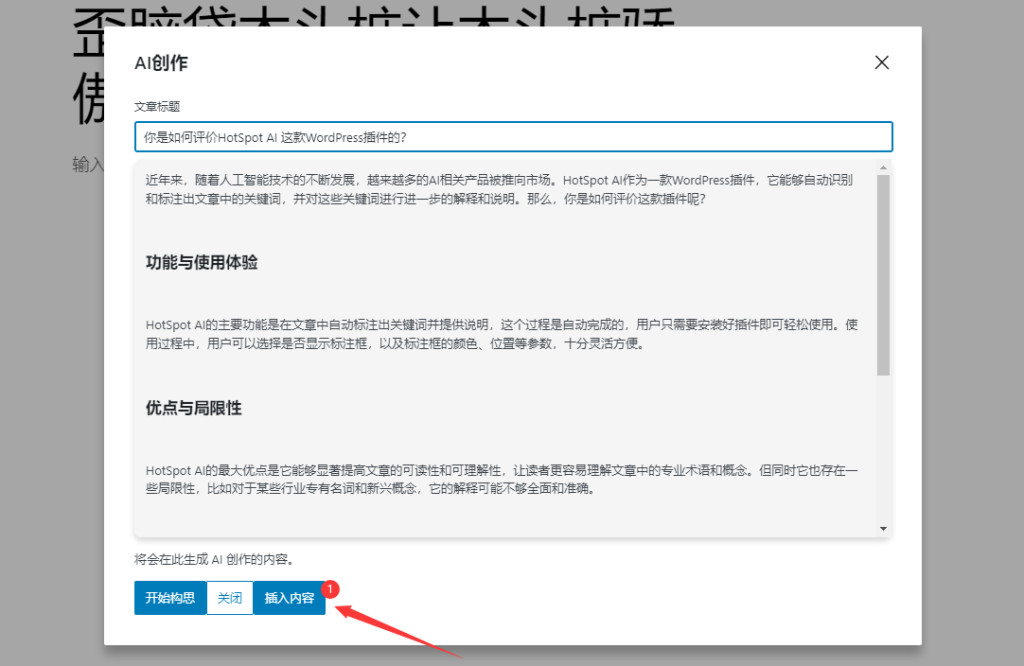Click the 插入内容 button
Image resolution: width=1024 pixels, height=666 pixels.
point(289,597)
